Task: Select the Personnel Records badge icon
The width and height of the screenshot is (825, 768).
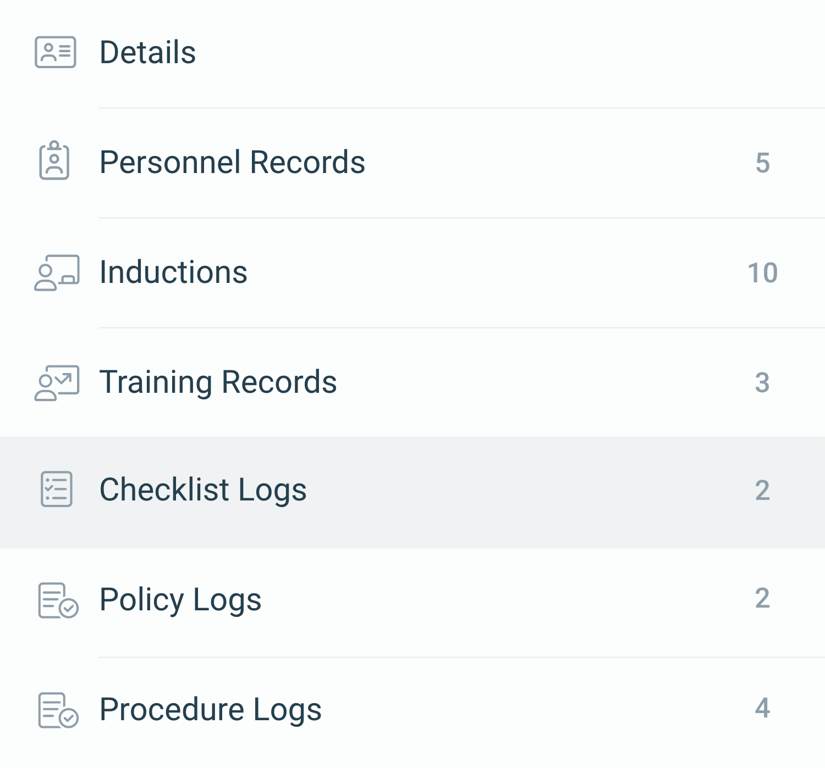Action: pos(56,162)
